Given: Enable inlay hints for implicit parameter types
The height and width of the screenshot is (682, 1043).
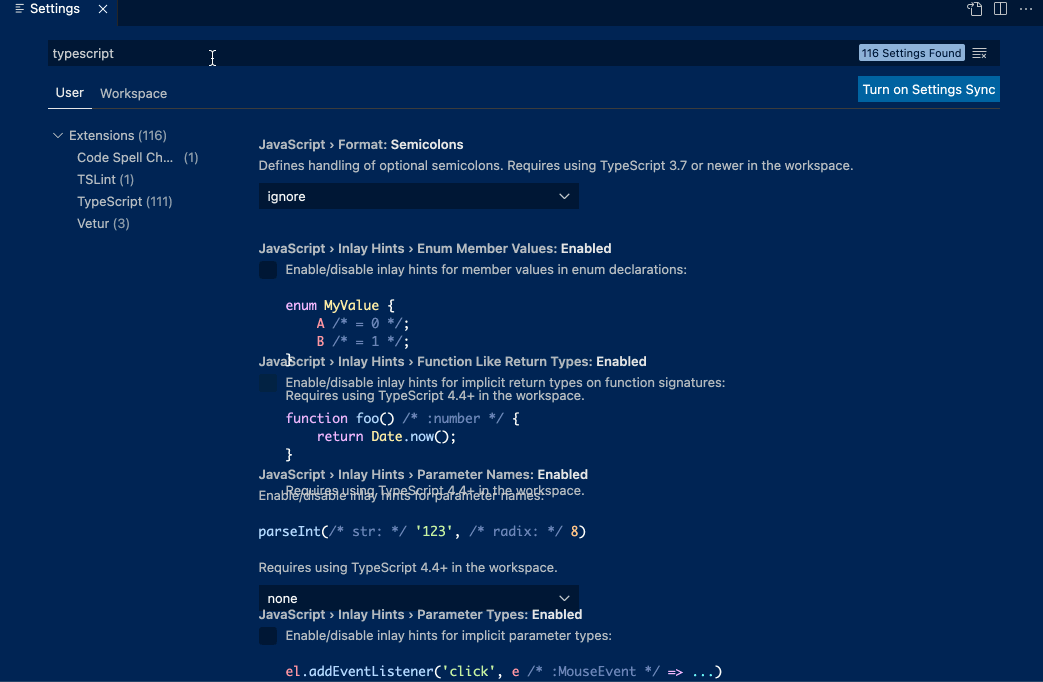Looking at the screenshot, I should 267,635.
